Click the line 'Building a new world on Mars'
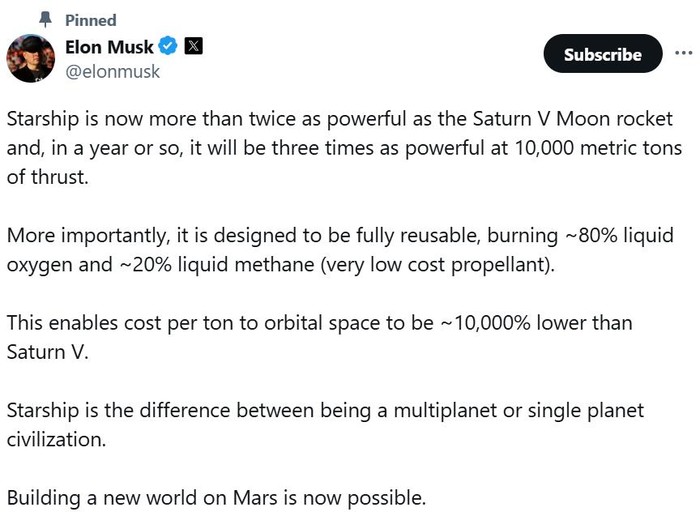 click(217, 498)
